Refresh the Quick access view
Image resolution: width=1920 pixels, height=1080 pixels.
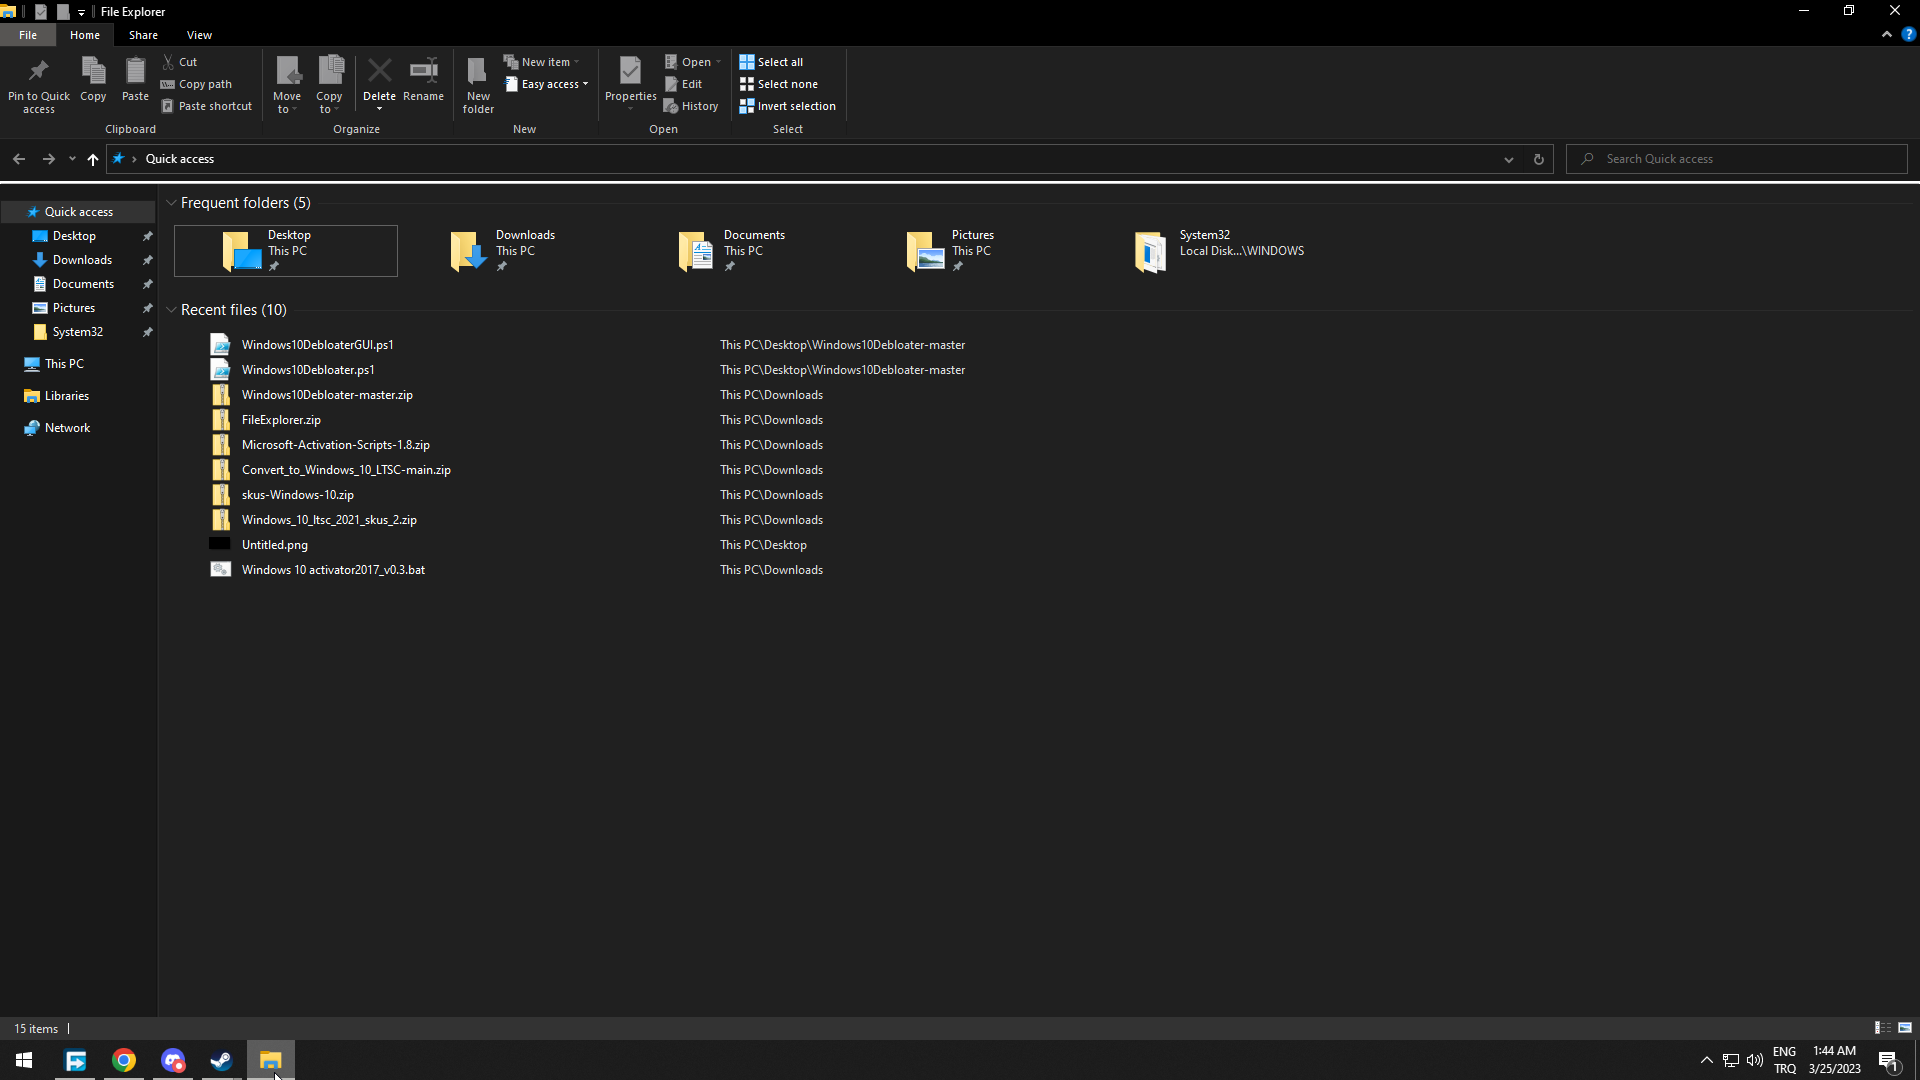click(1538, 159)
